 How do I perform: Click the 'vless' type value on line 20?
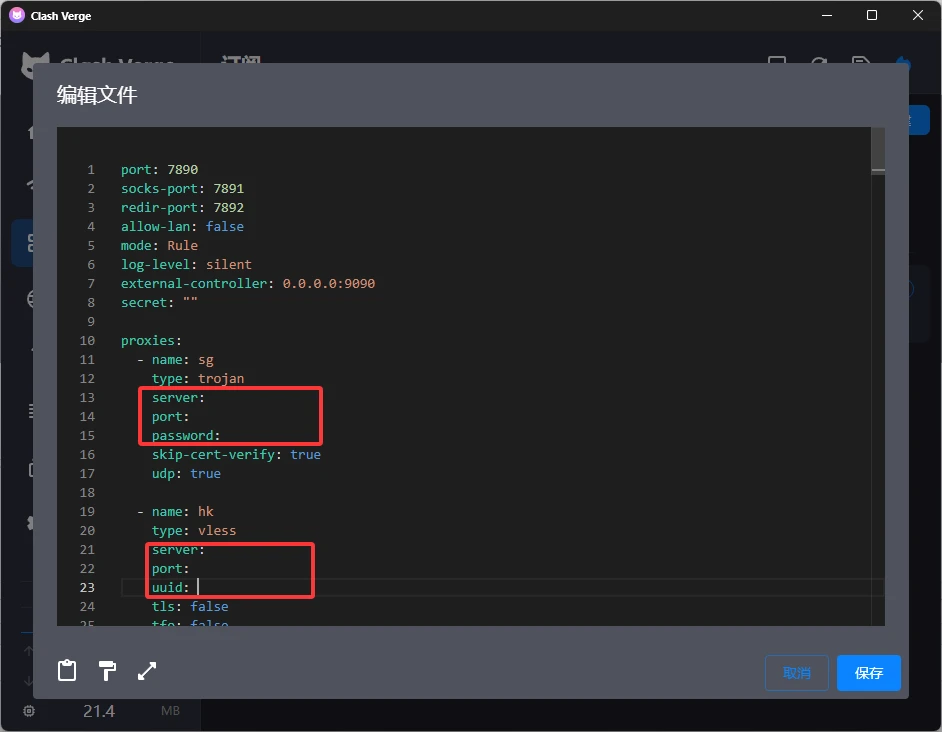[x=217, y=530]
